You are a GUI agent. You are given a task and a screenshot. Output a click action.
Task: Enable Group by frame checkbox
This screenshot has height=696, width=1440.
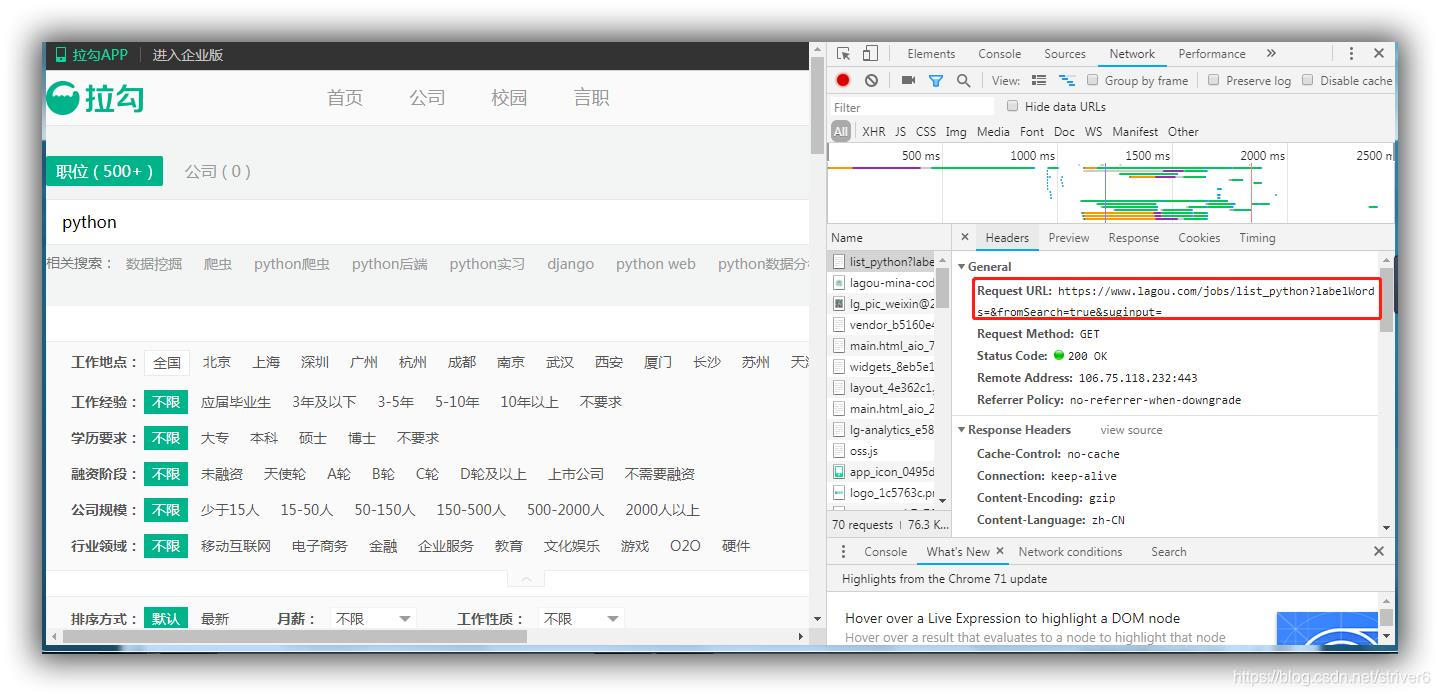tap(1093, 80)
